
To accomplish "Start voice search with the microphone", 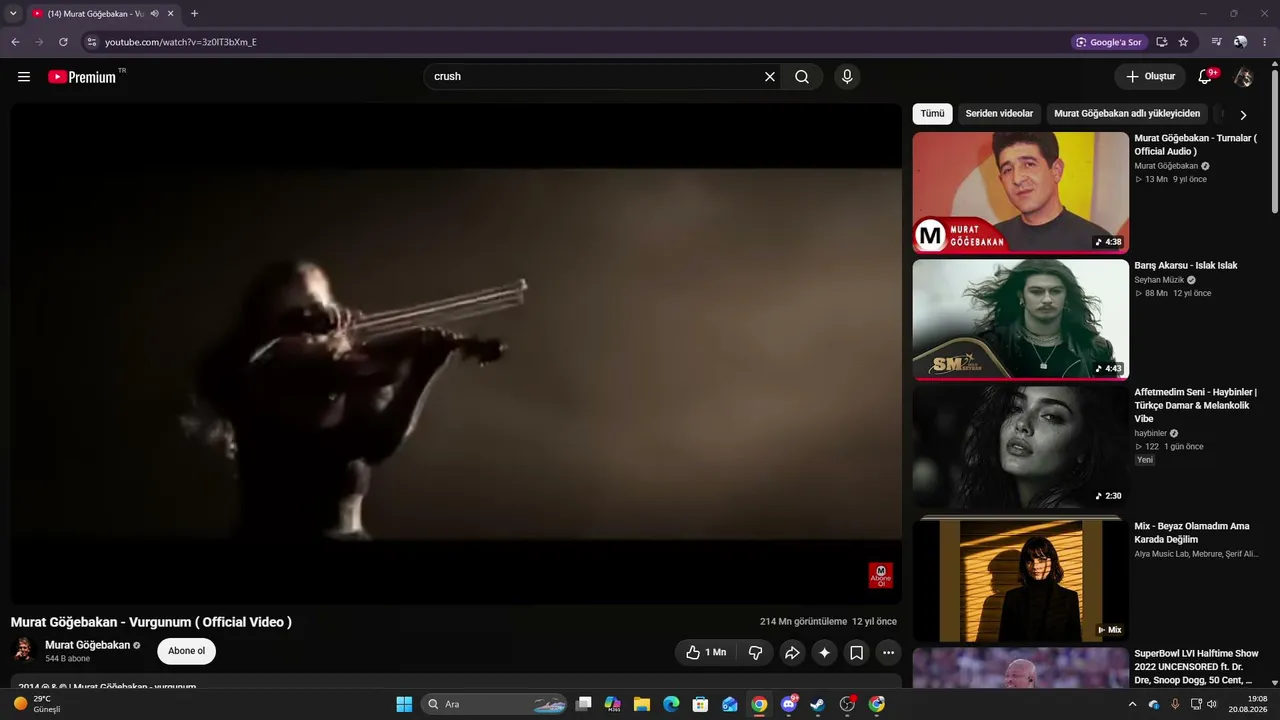I will tap(847, 77).
